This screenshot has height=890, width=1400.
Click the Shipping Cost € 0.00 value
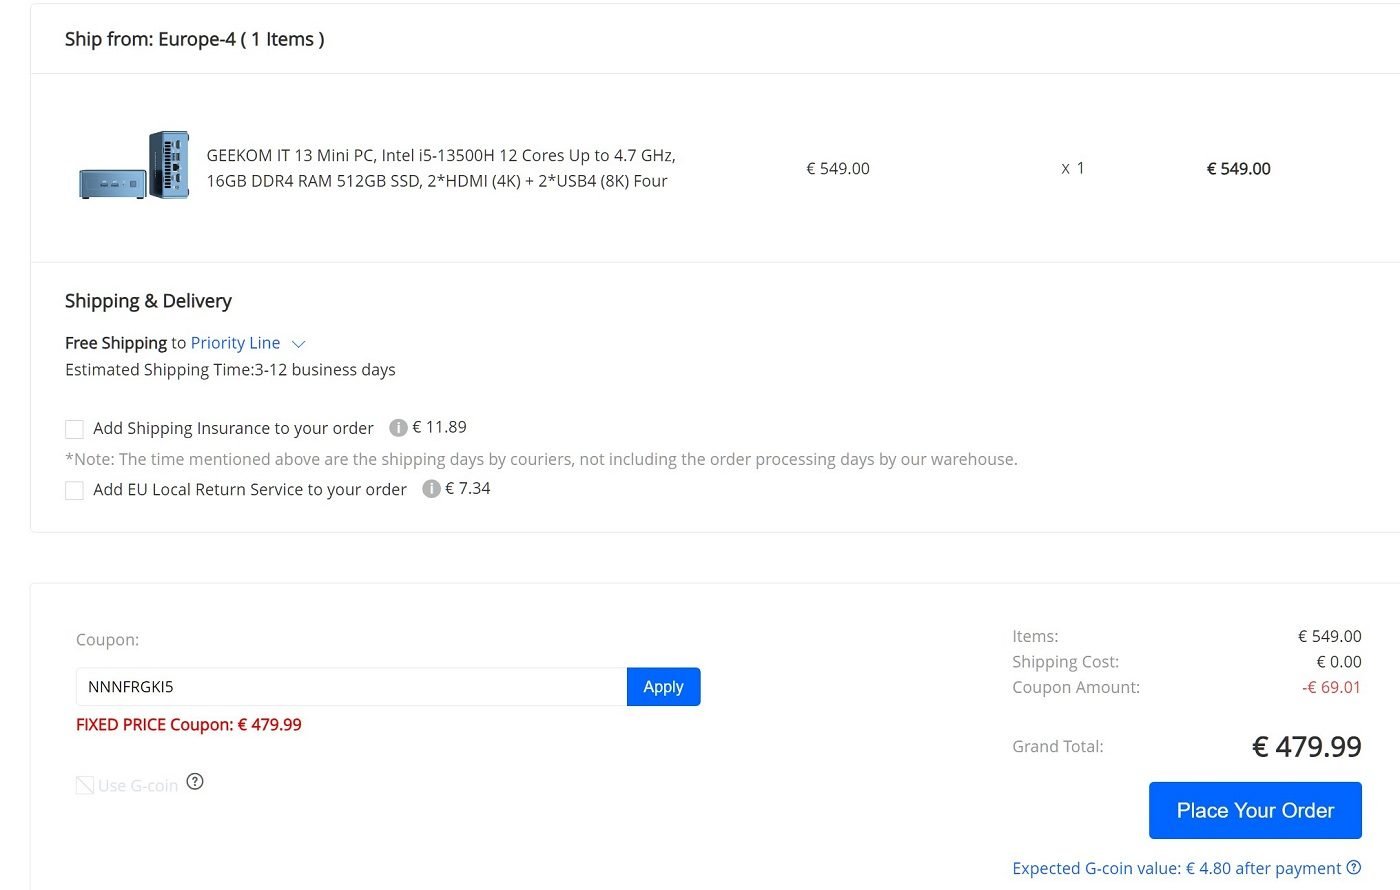[x=1339, y=662]
